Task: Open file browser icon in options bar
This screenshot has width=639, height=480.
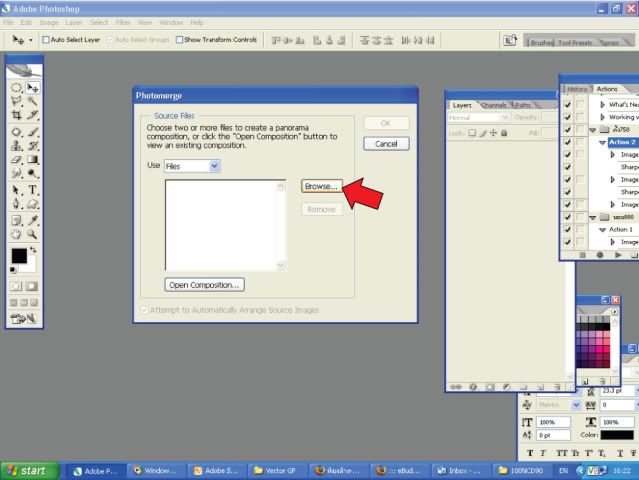Action: [510, 40]
